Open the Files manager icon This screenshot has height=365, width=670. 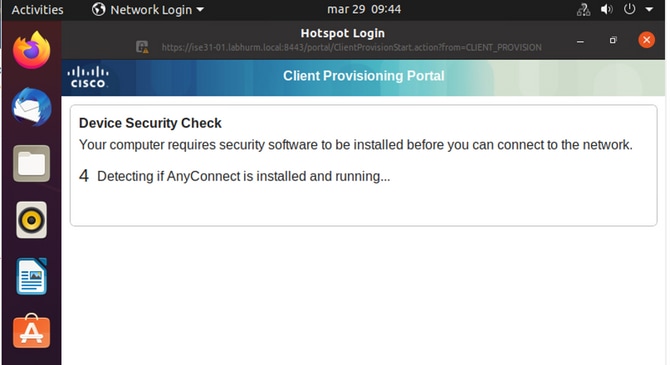tap(32, 163)
